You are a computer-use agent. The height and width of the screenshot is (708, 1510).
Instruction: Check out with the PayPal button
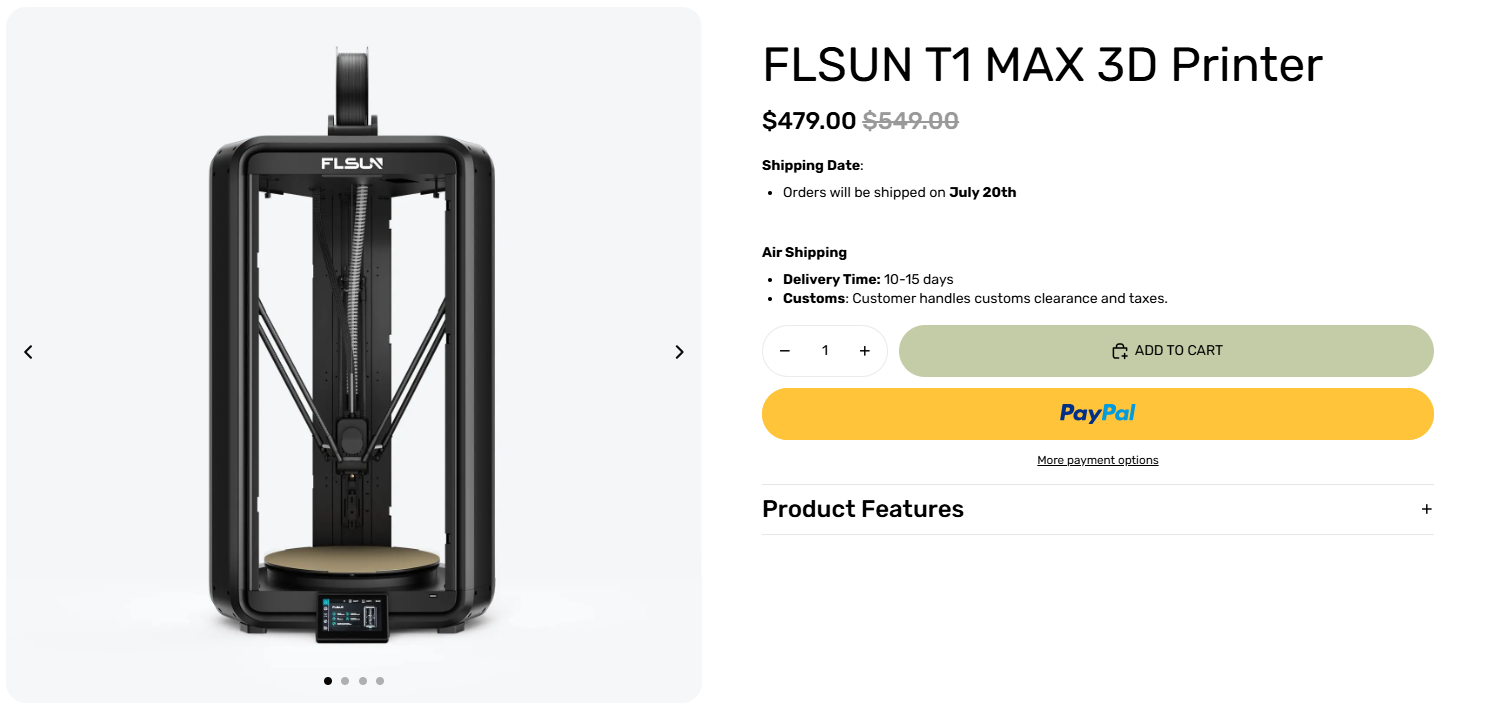(1097, 414)
